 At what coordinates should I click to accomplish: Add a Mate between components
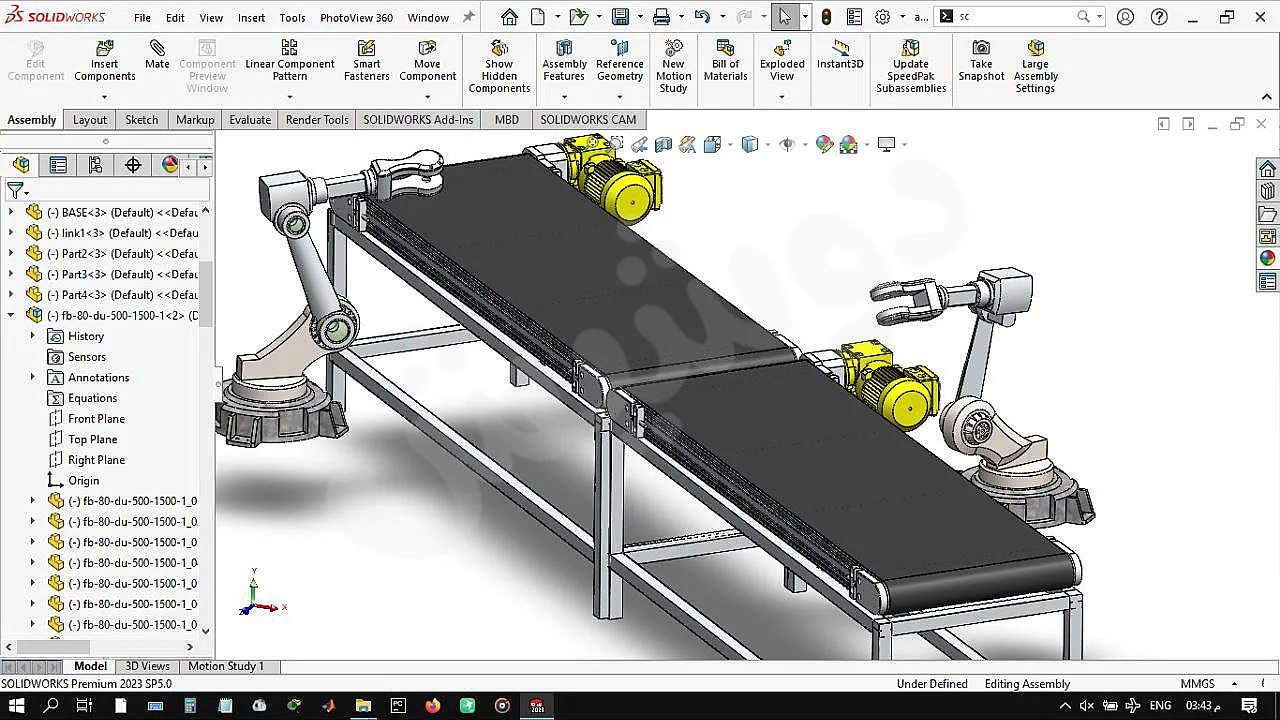pos(157,55)
